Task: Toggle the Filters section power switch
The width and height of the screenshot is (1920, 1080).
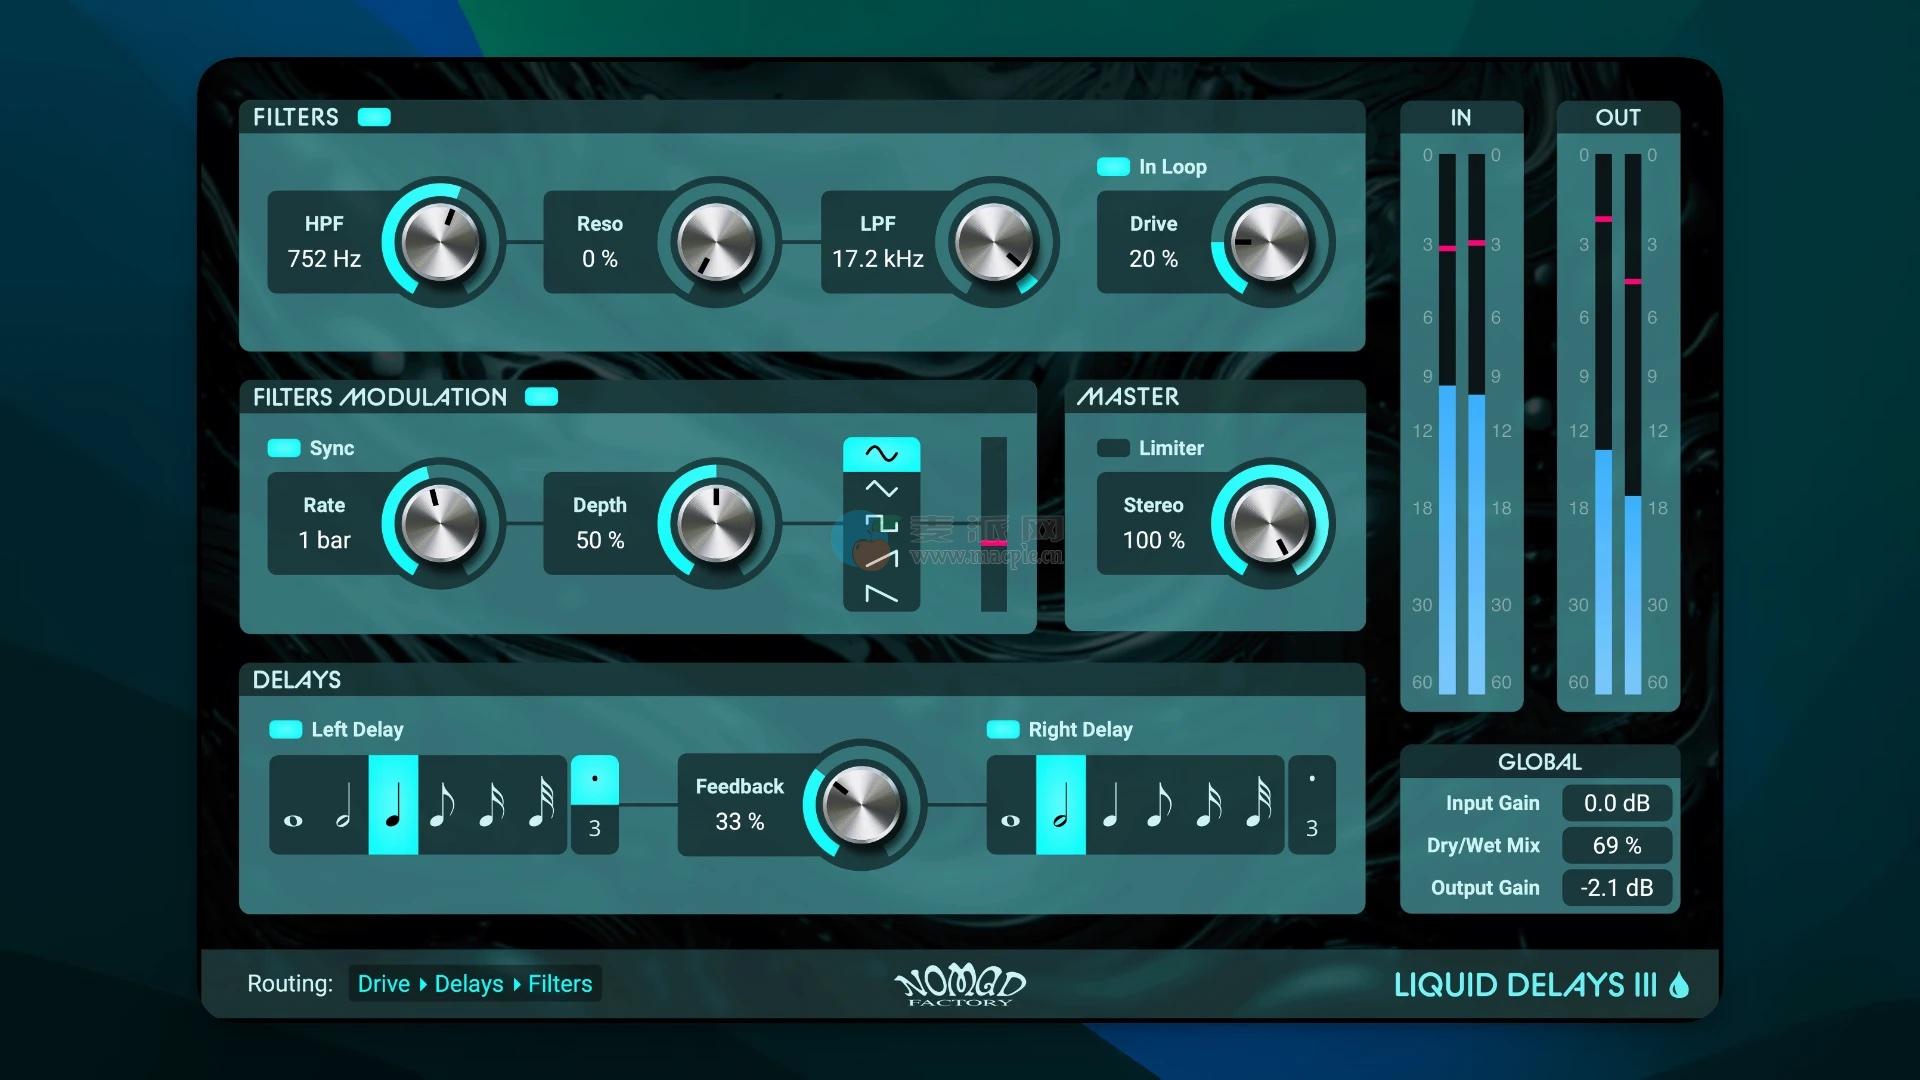Action: [374, 117]
